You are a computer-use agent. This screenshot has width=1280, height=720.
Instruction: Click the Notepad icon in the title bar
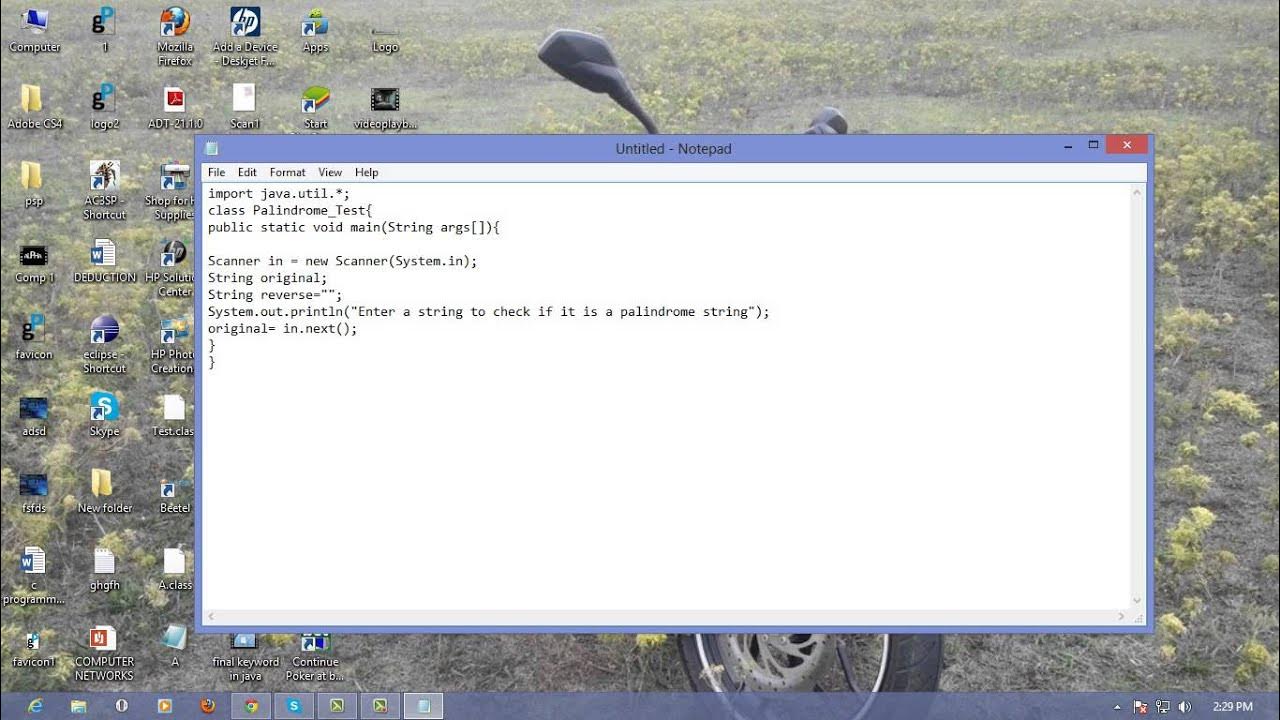coord(211,148)
